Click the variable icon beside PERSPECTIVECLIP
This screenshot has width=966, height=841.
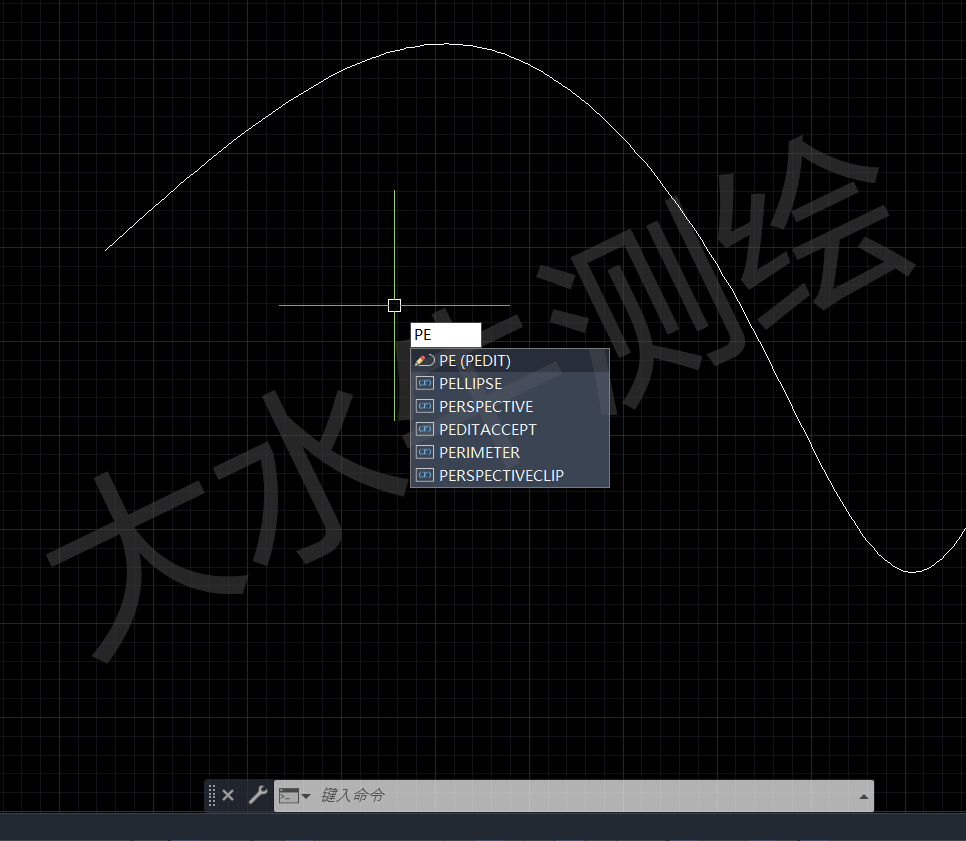click(424, 476)
